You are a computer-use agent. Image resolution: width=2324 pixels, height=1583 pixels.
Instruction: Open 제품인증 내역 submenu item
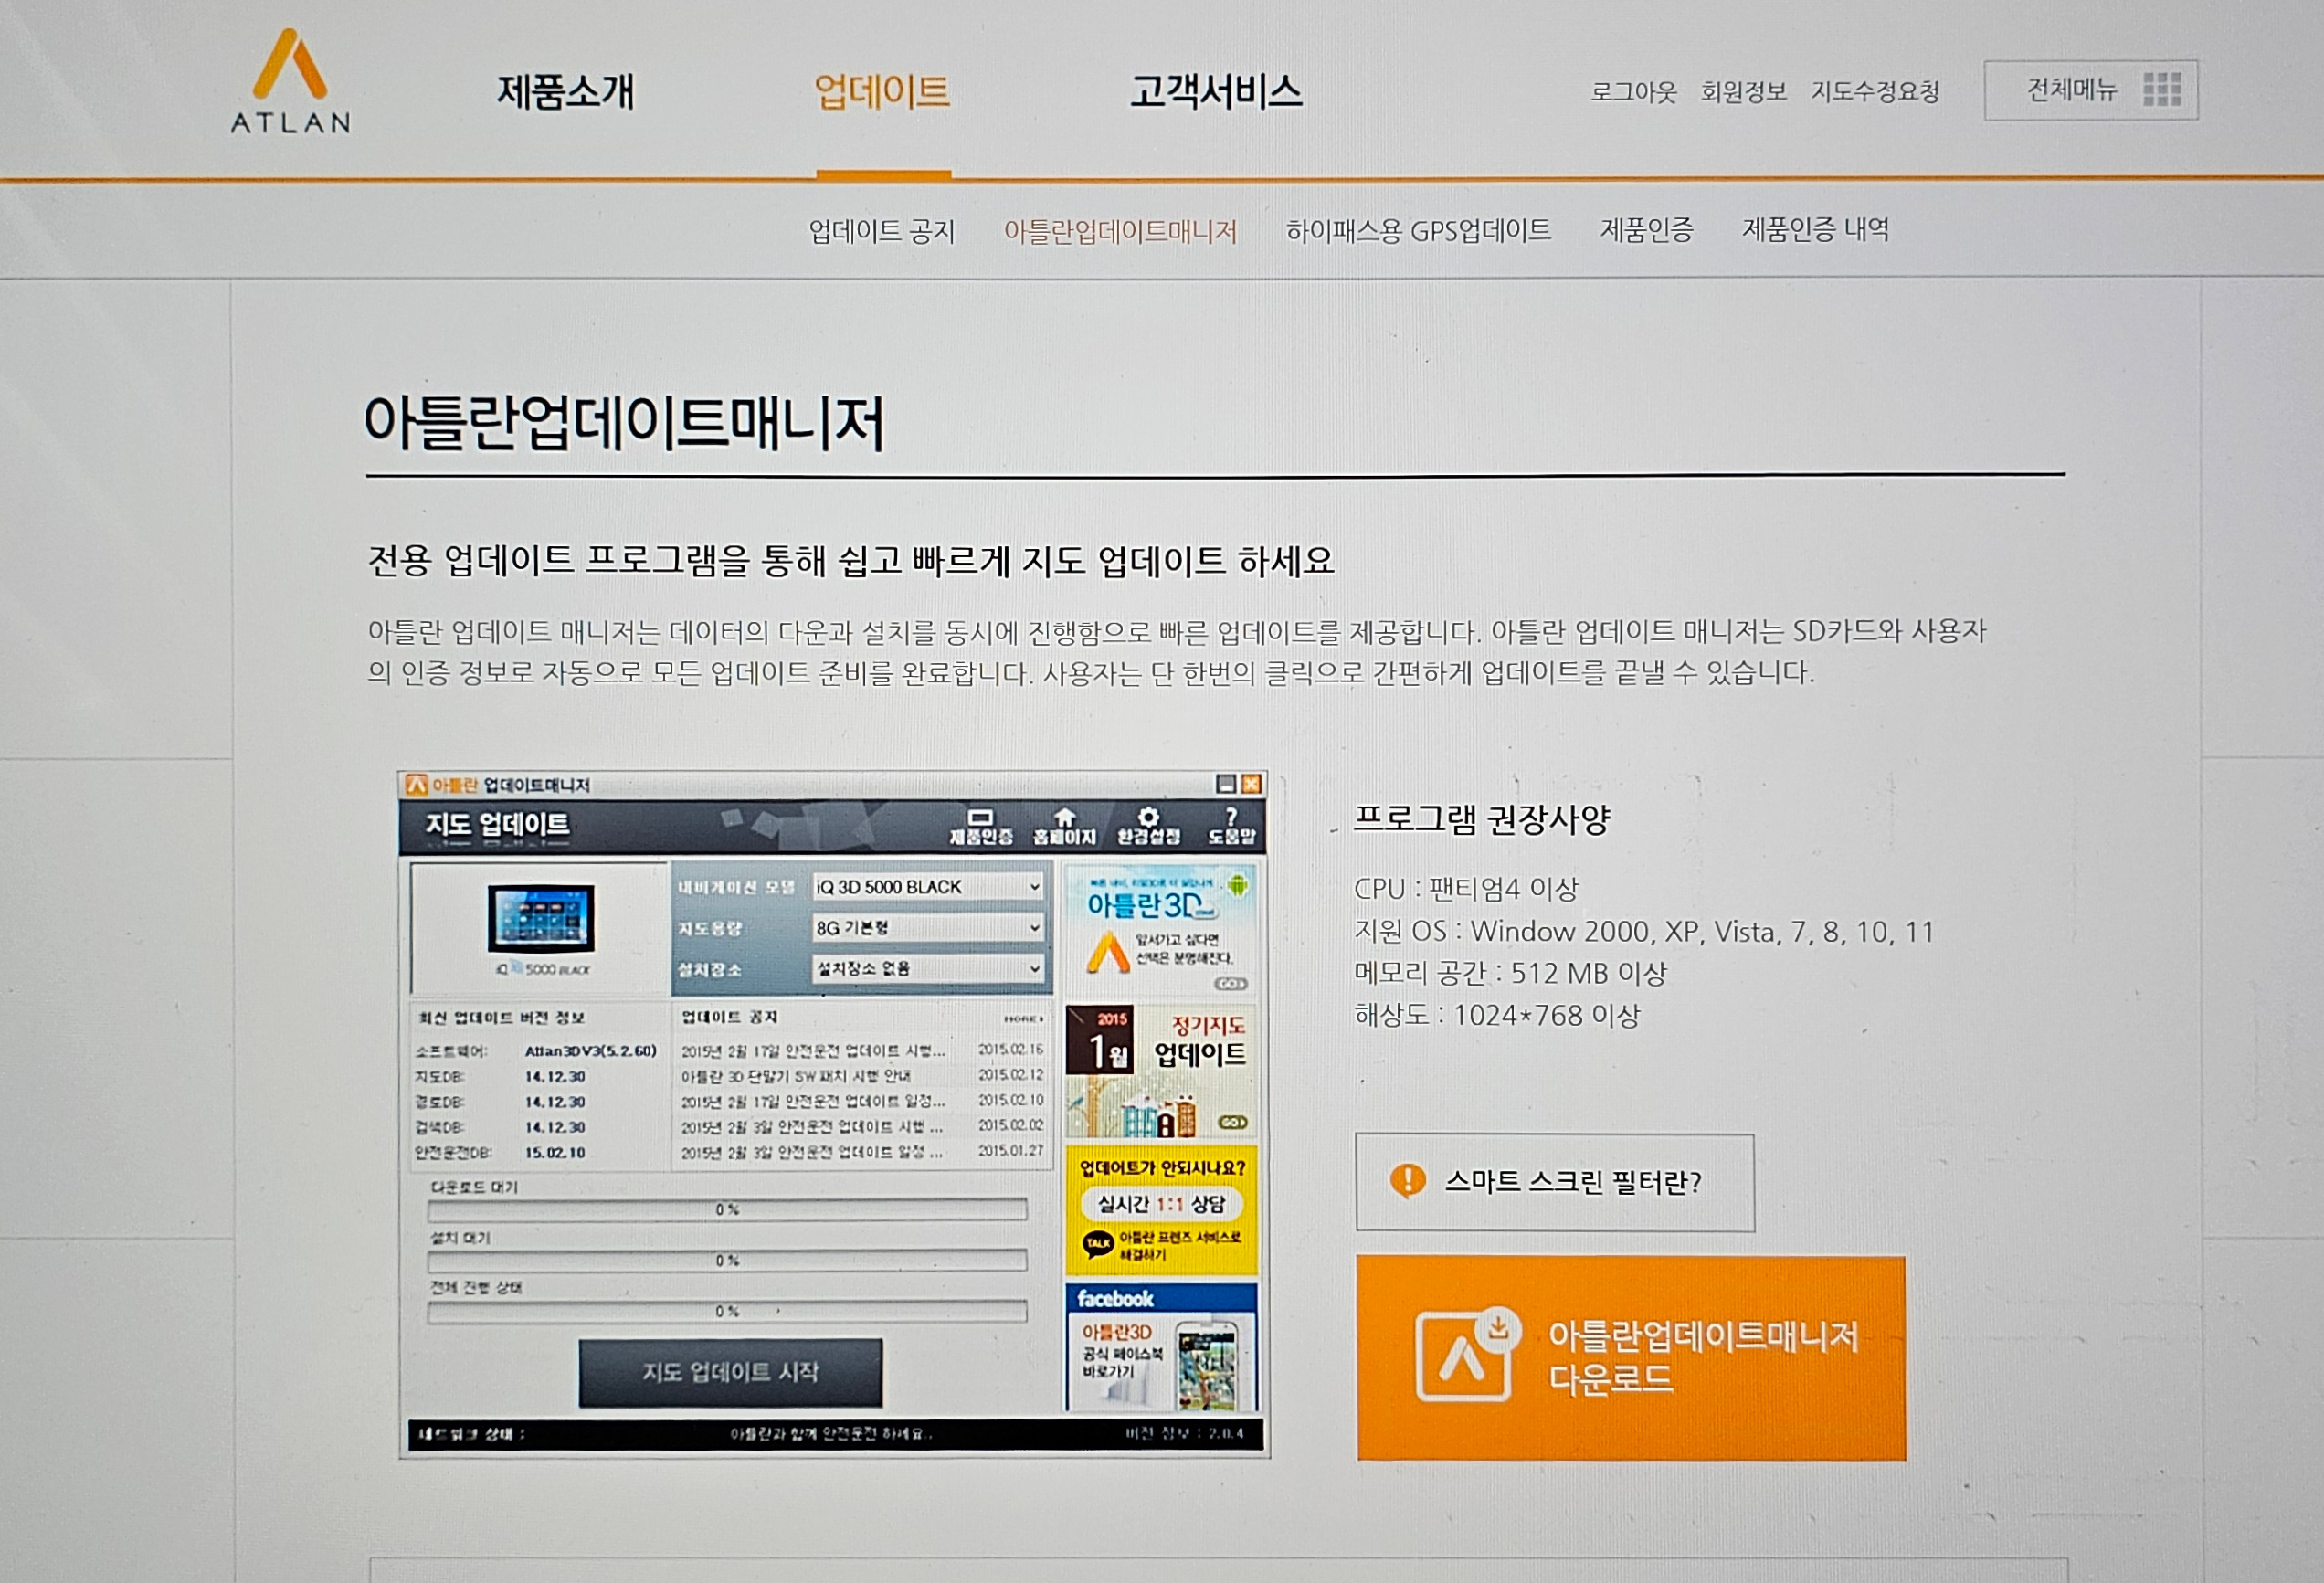coord(1815,230)
